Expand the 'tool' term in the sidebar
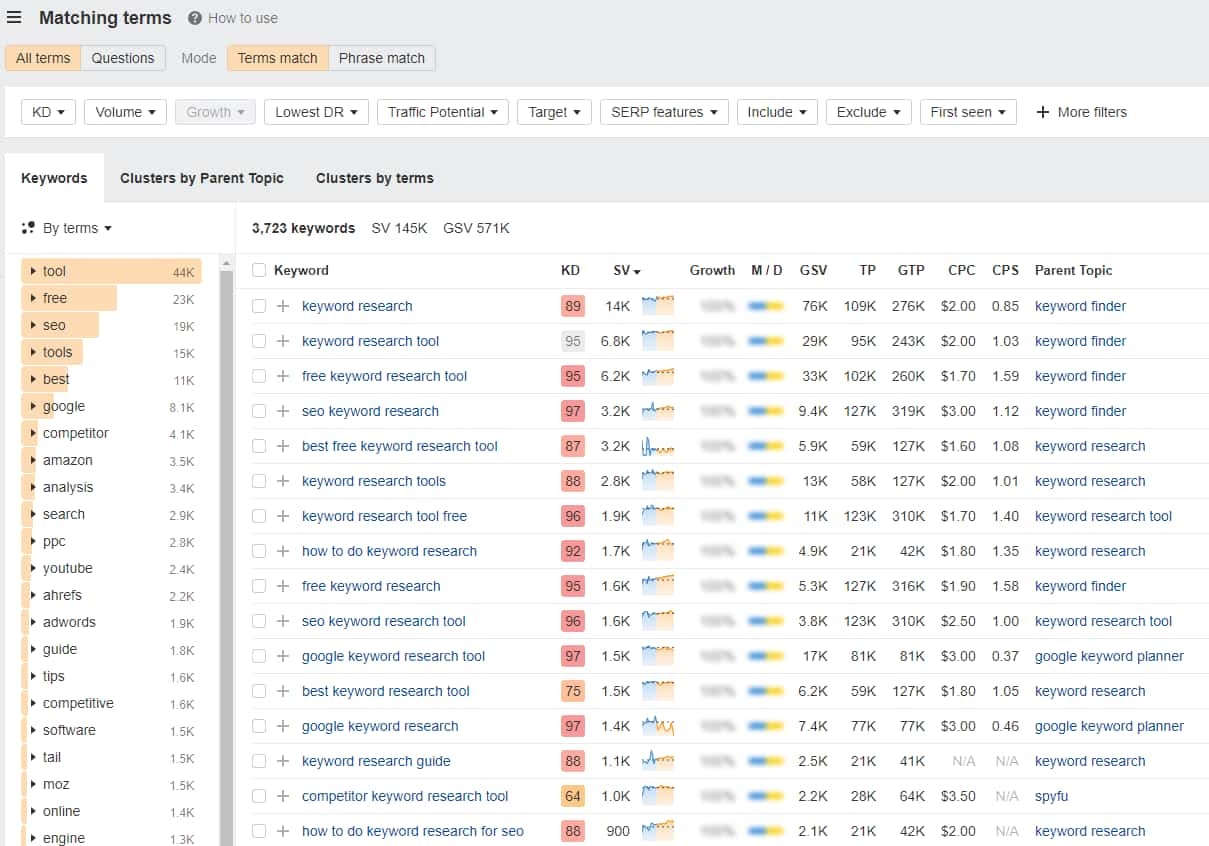 (x=33, y=271)
